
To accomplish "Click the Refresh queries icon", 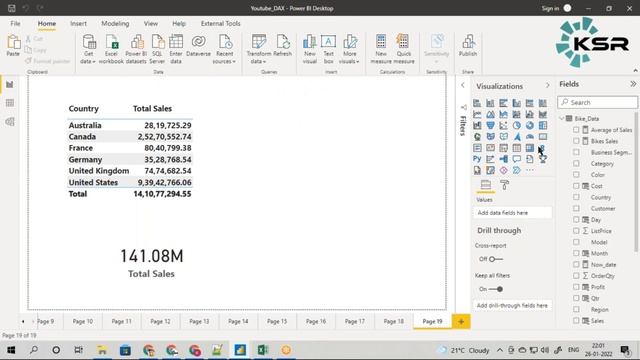I will point(282,42).
